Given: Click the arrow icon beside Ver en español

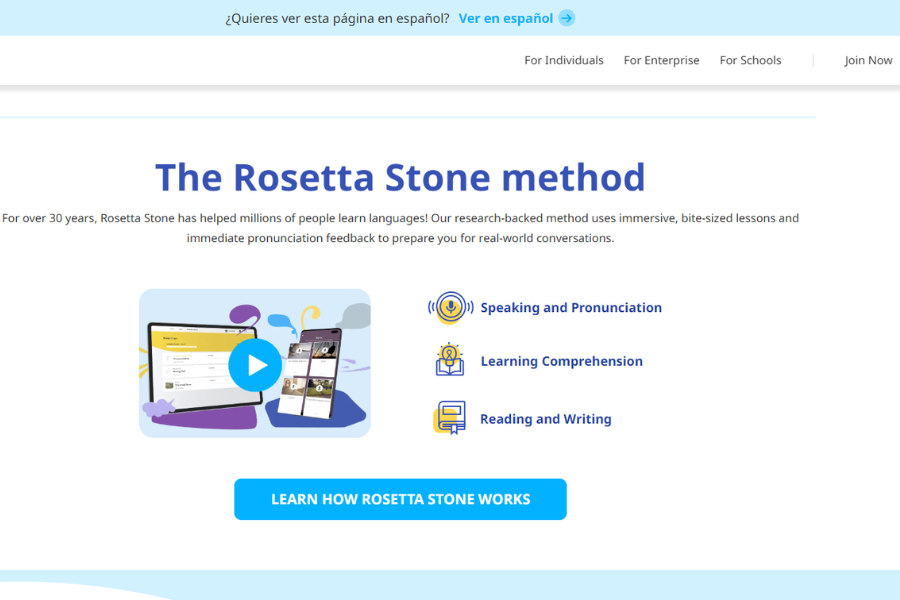Looking at the screenshot, I should click(x=567, y=18).
